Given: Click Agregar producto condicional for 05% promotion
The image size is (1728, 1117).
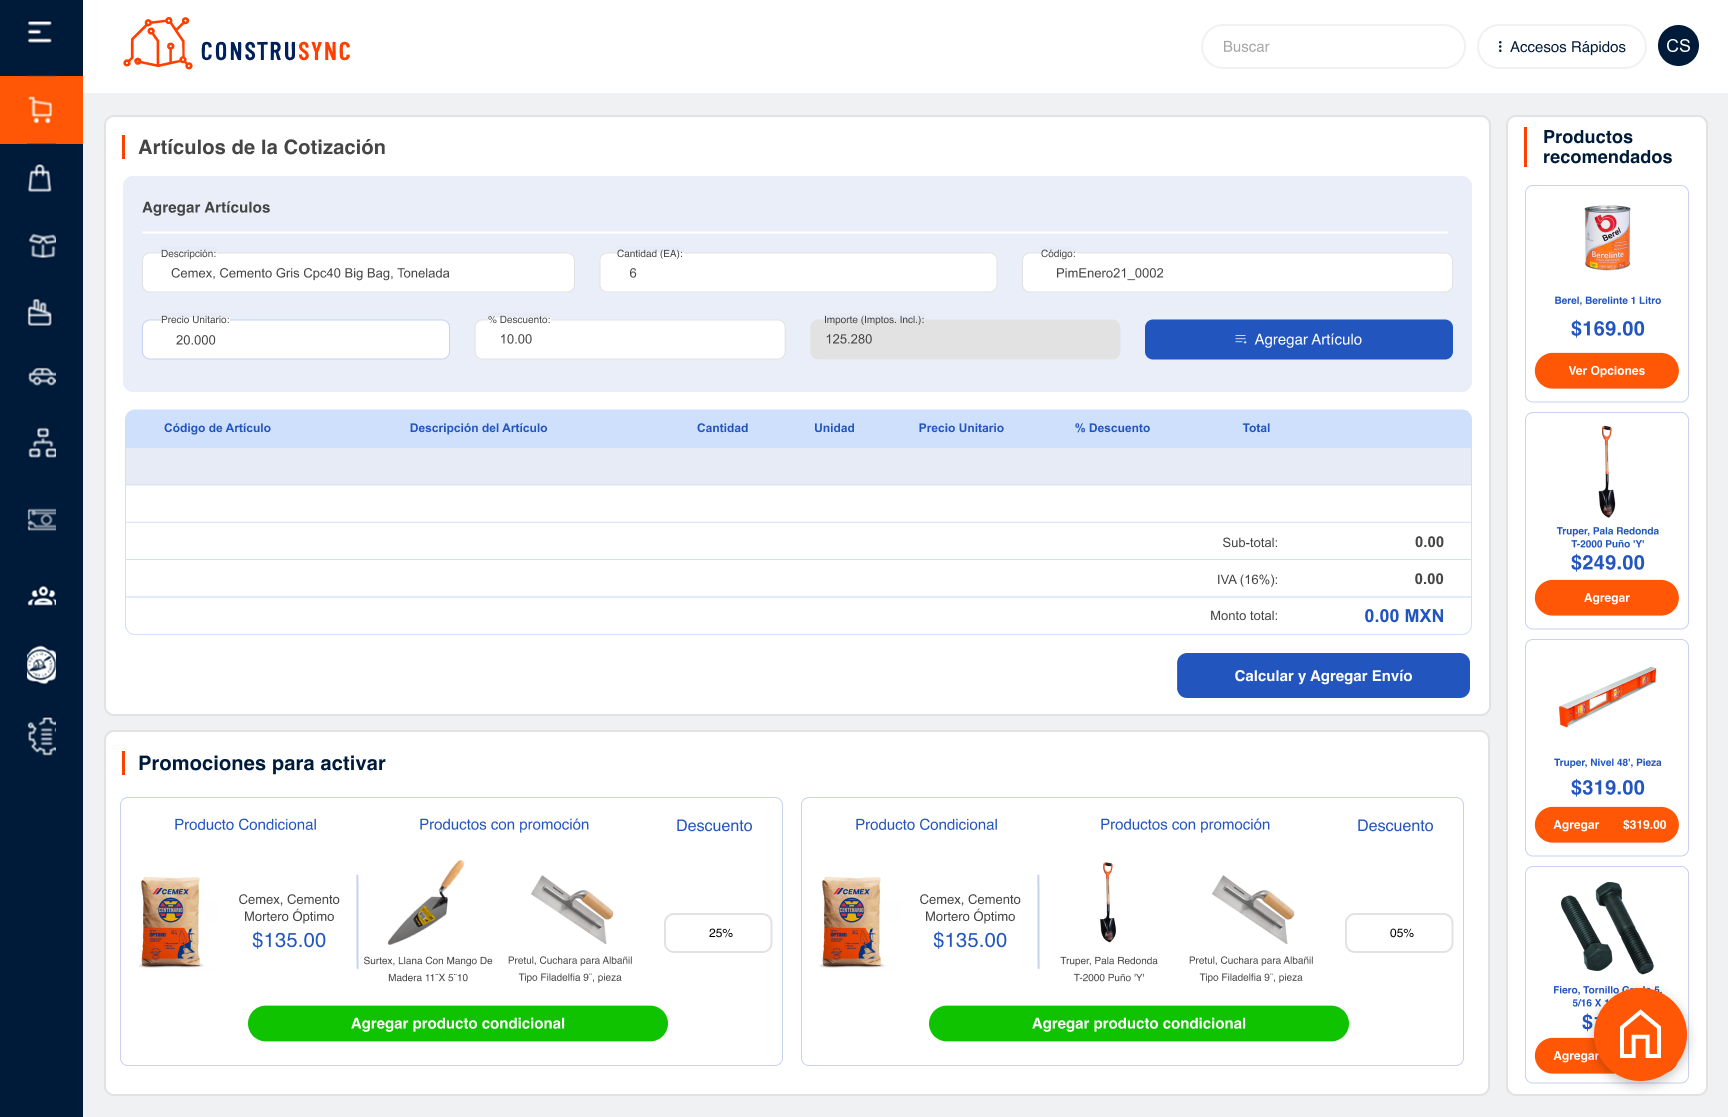Looking at the screenshot, I should (x=1139, y=1024).
